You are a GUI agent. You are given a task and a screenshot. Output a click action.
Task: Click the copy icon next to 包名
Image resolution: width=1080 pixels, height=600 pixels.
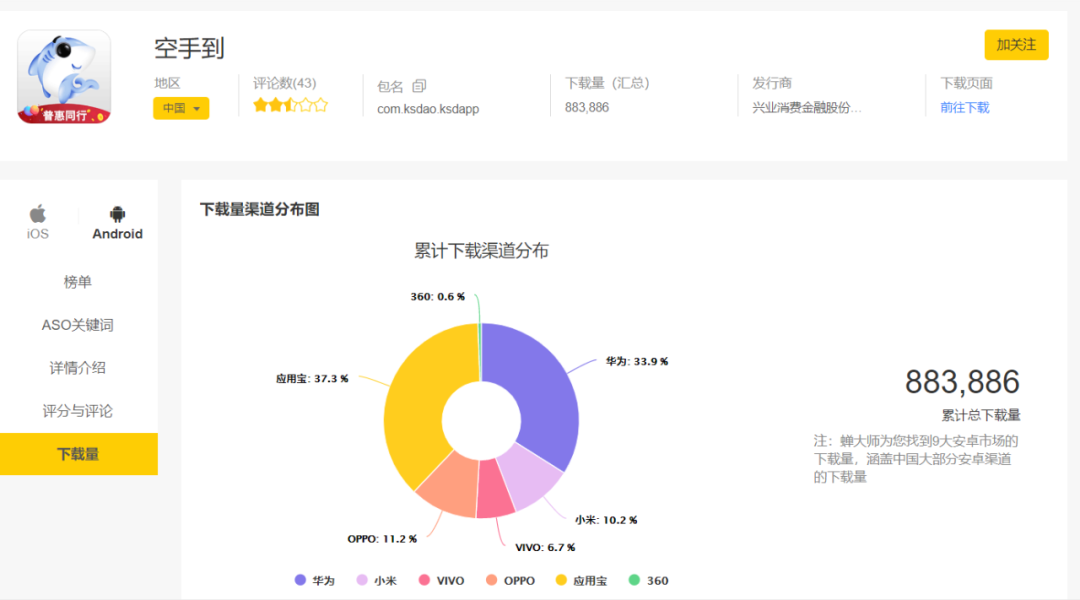(419, 86)
